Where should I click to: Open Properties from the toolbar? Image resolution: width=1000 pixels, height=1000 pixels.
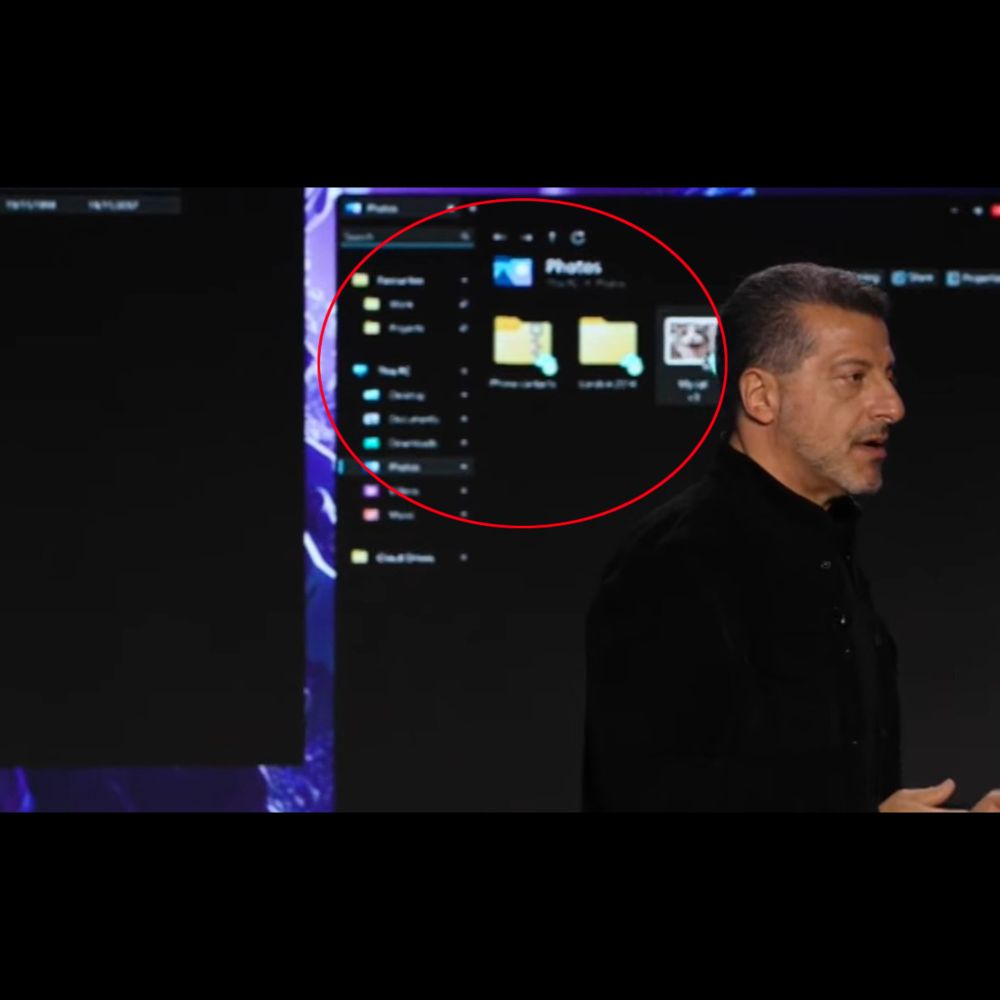(973, 279)
